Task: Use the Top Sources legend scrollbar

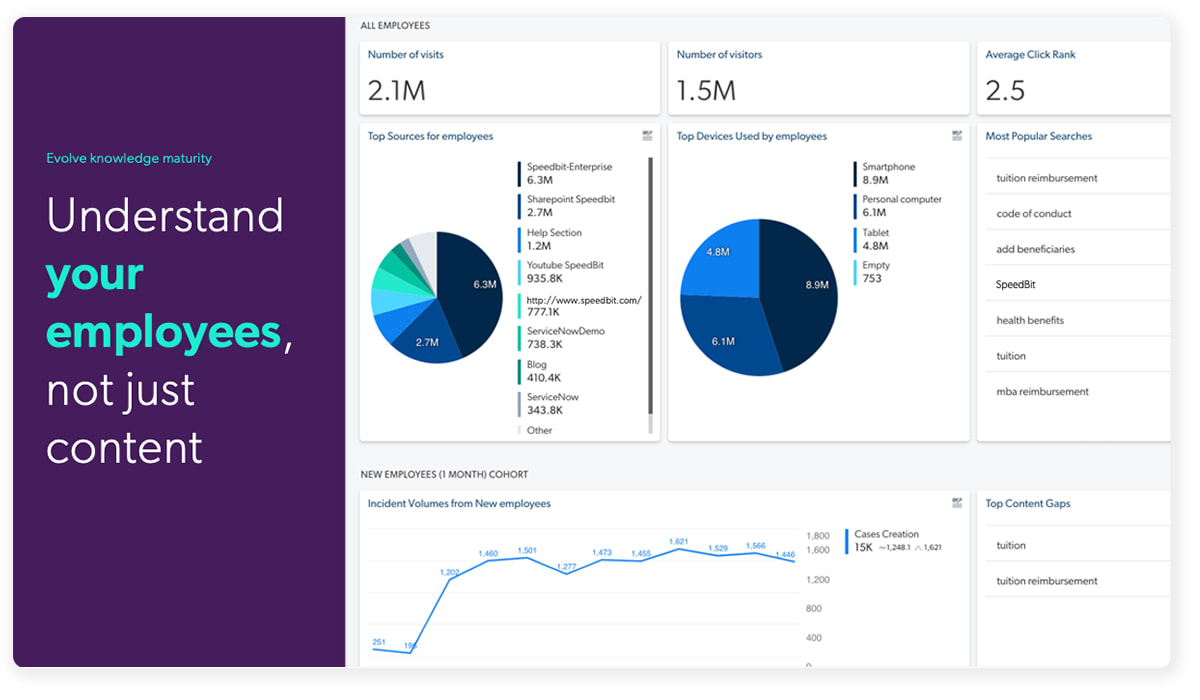Action: tap(651, 285)
